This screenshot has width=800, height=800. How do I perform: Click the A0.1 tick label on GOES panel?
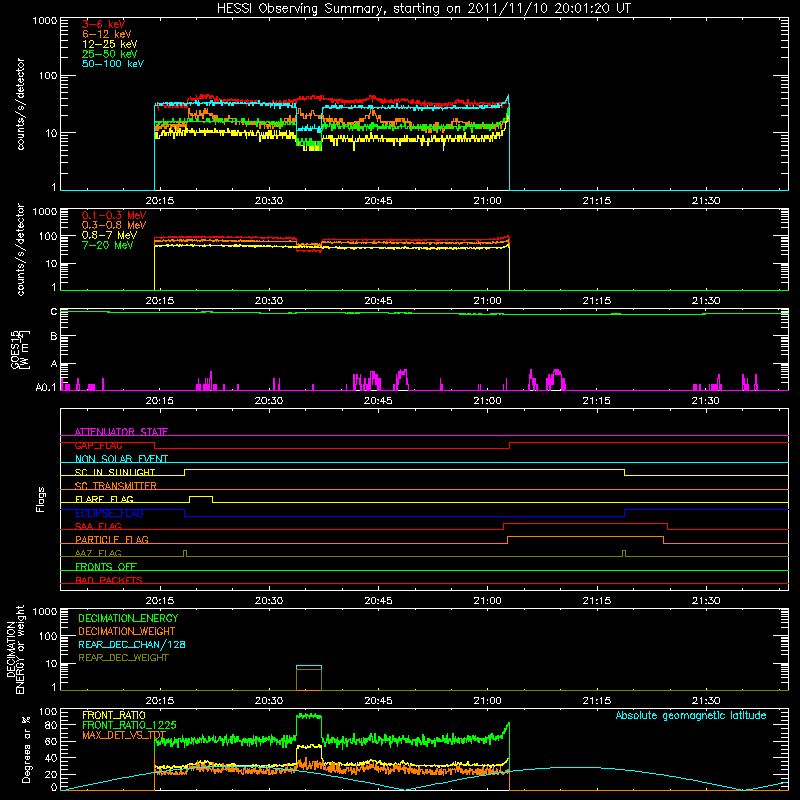(x=46, y=388)
